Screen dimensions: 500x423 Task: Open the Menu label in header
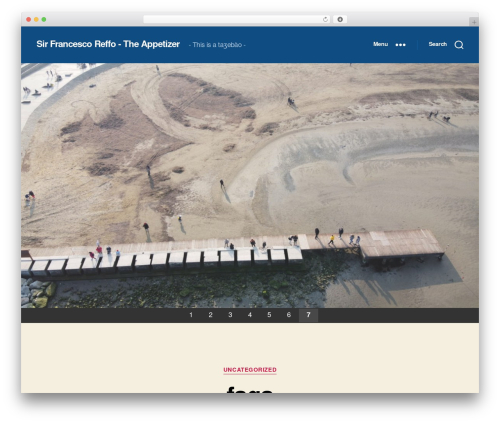coord(380,44)
